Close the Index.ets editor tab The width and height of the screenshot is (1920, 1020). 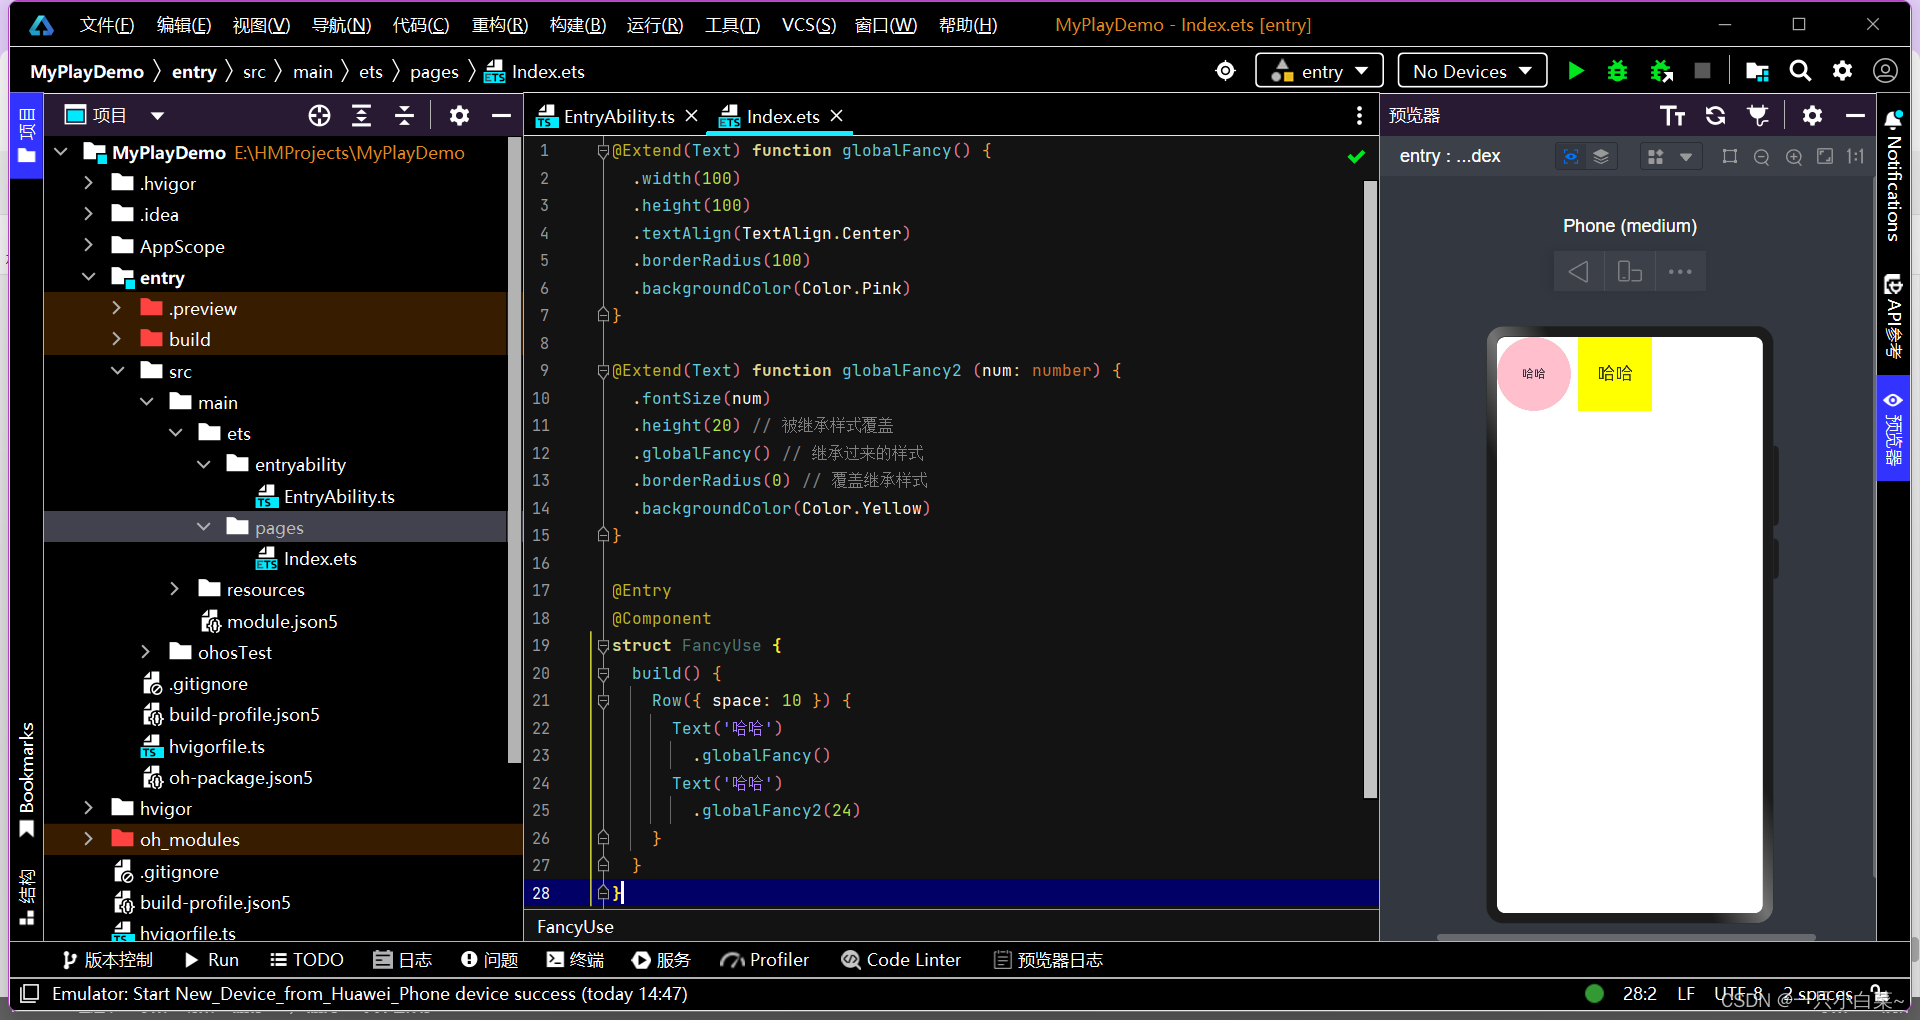[837, 116]
